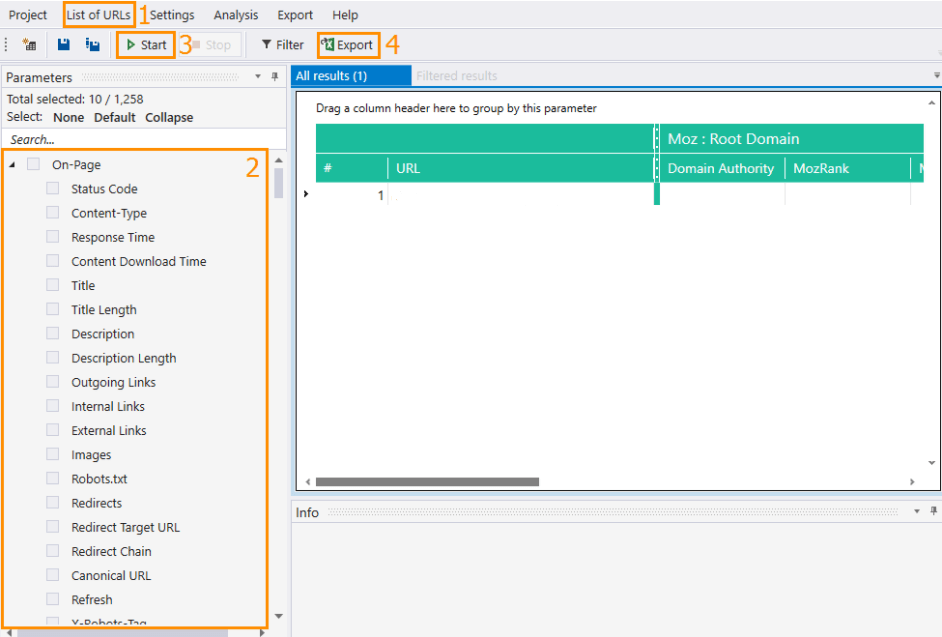Open the Help menu
The width and height of the screenshot is (942, 637).
(345, 15)
